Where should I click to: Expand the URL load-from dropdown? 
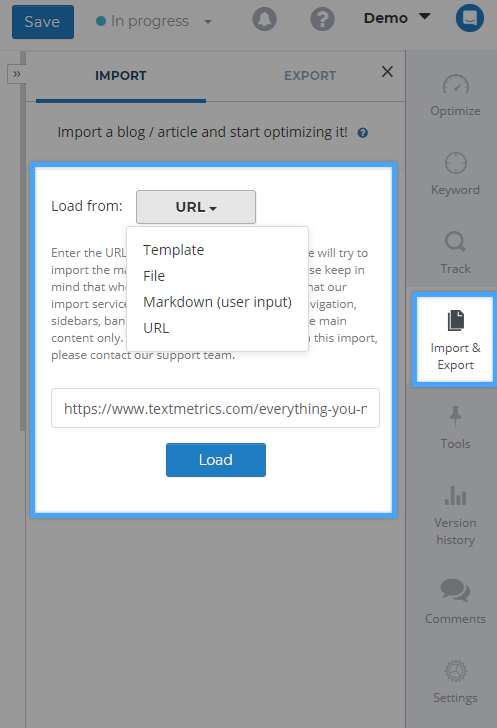point(196,207)
